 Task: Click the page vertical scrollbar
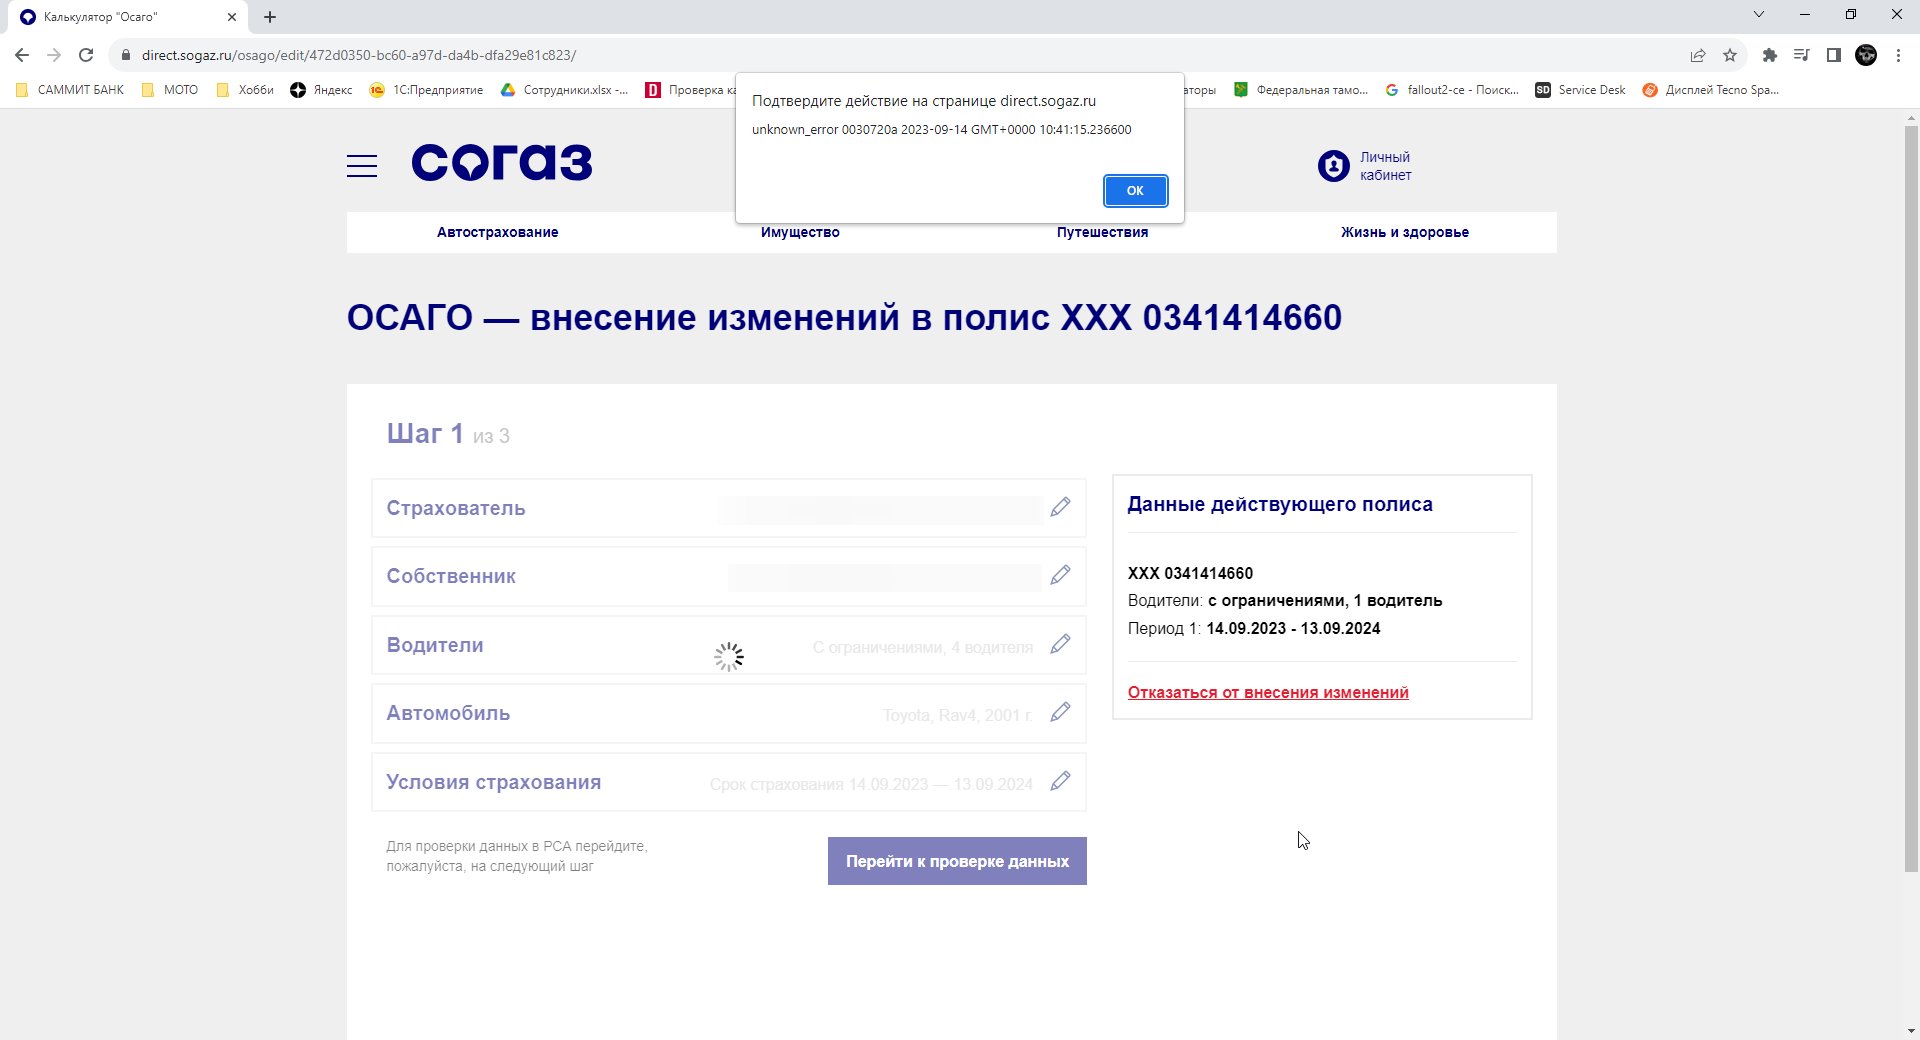[x=1911, y=500]
